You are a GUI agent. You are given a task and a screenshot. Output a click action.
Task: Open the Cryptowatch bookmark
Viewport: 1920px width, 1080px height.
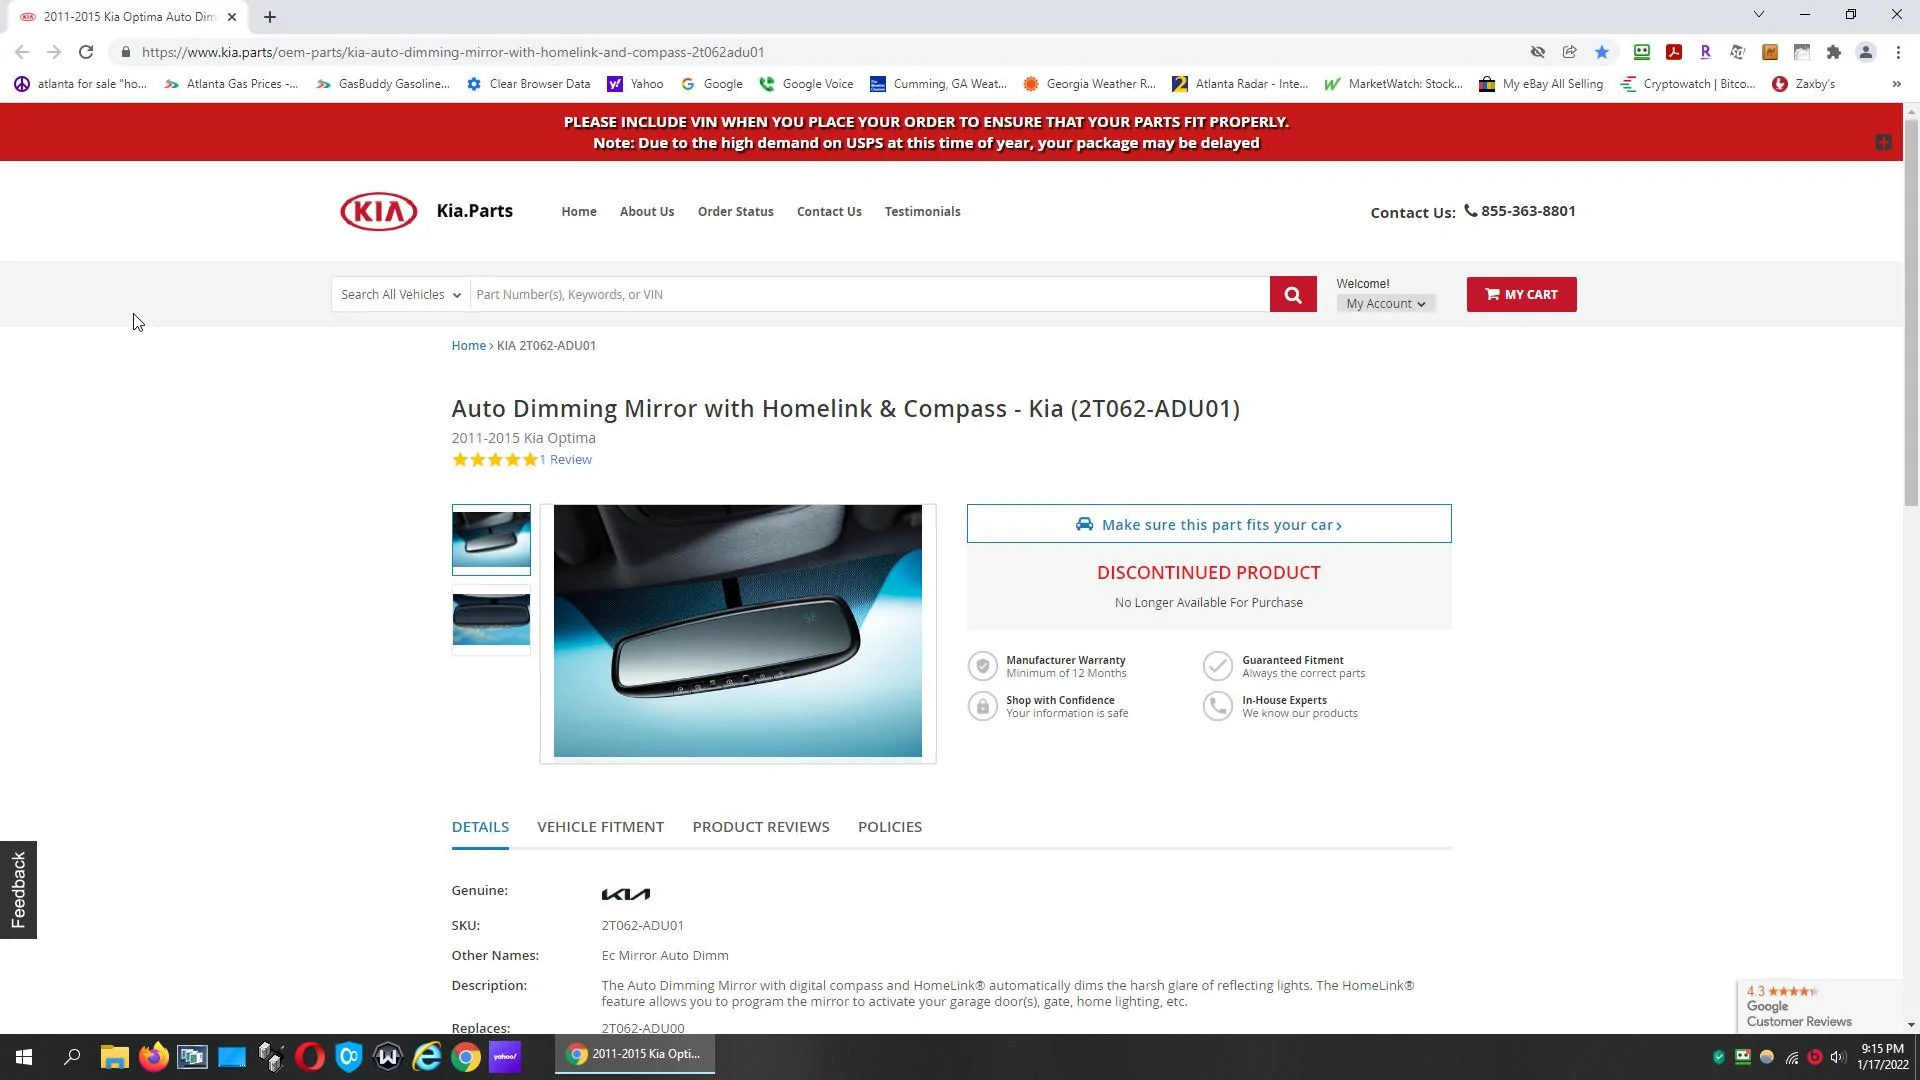[1688, 84]
